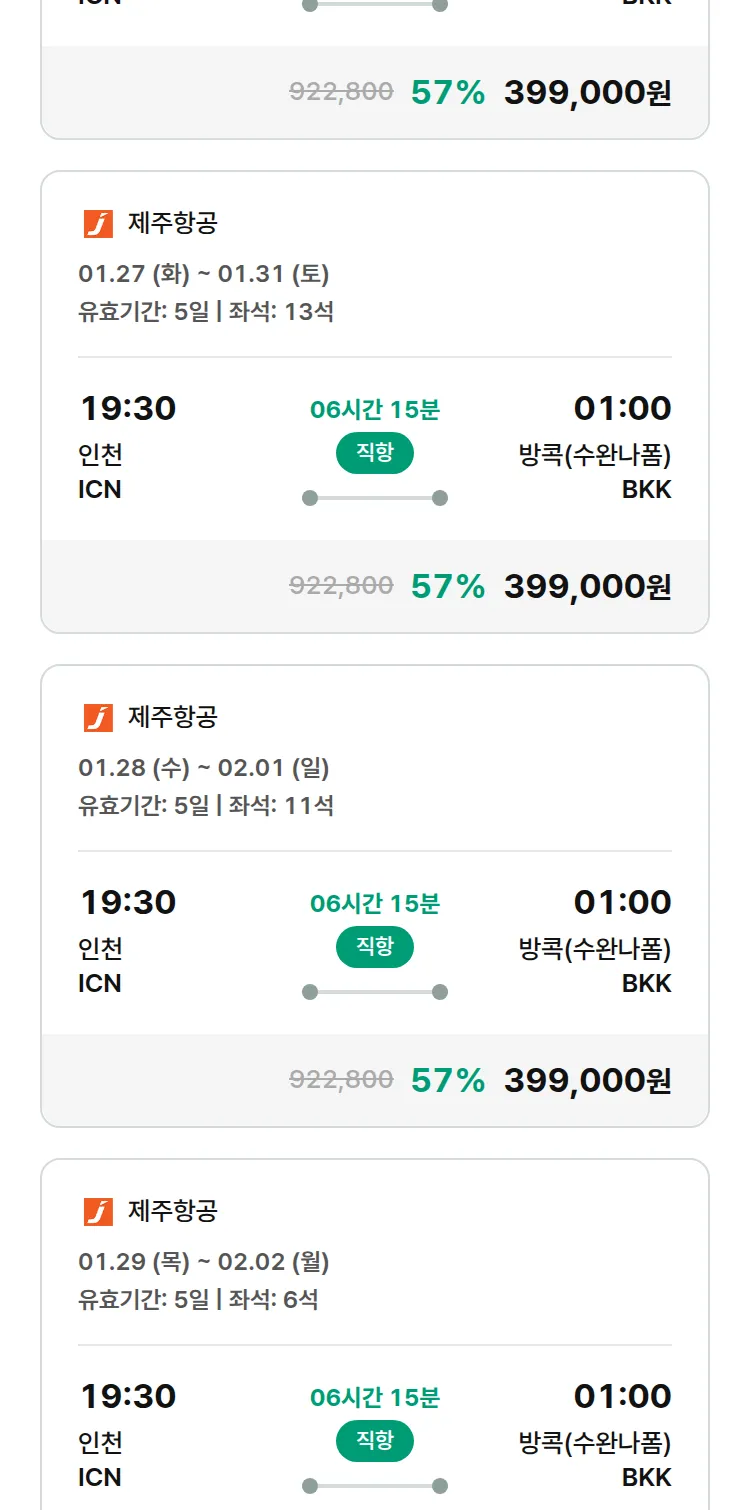Select the 399,000원 price on the 01.28 flight

(x=587, y=1080)
